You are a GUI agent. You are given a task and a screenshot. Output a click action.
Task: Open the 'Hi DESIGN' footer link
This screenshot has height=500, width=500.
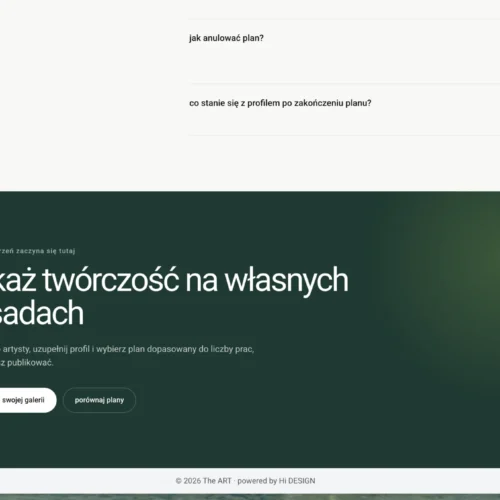[297, 481]
